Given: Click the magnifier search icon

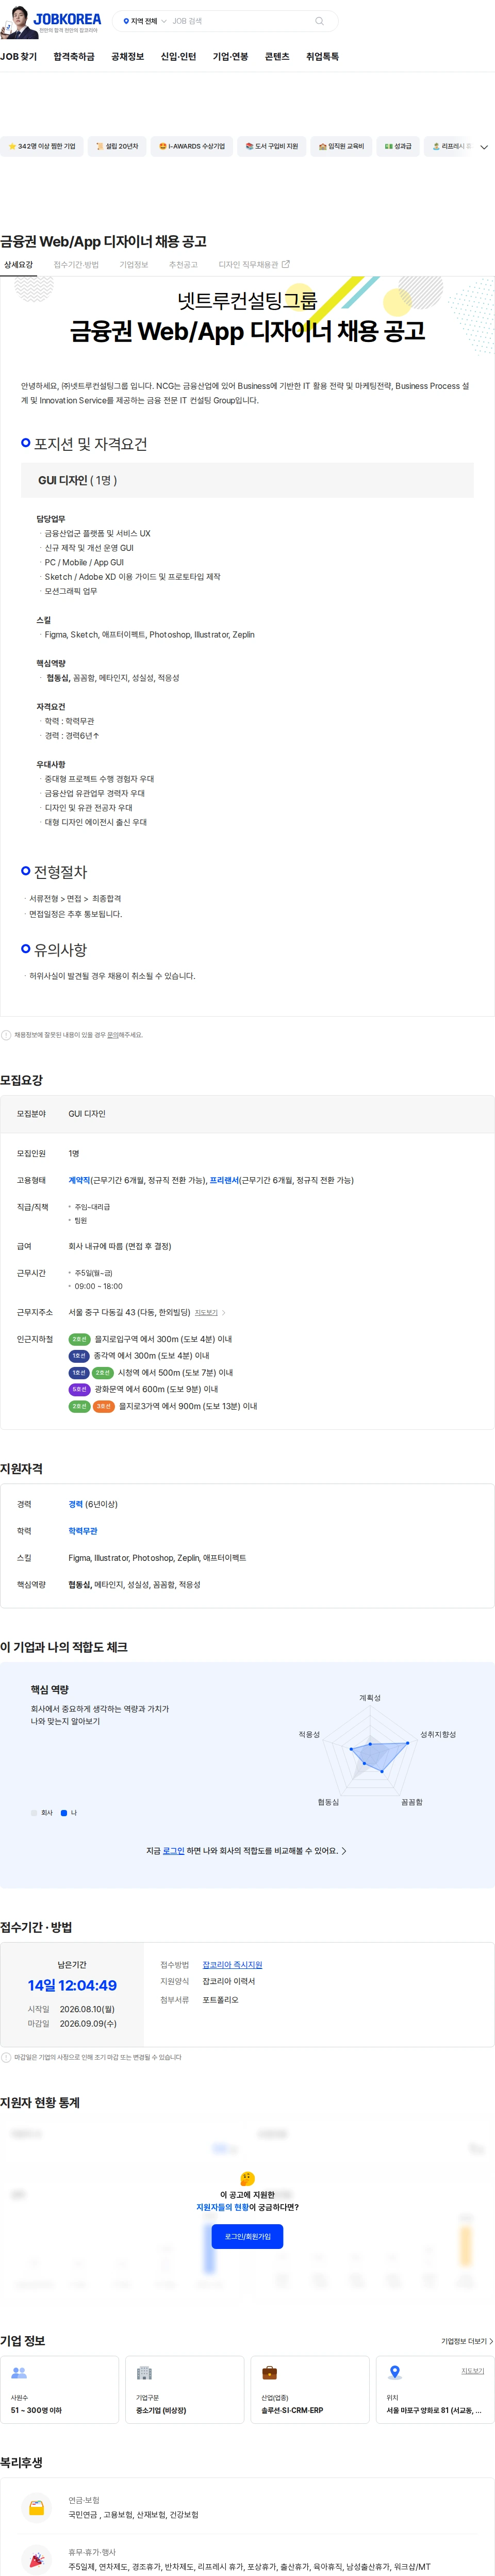Looking at the screenshot, I should tap(319, 21).
